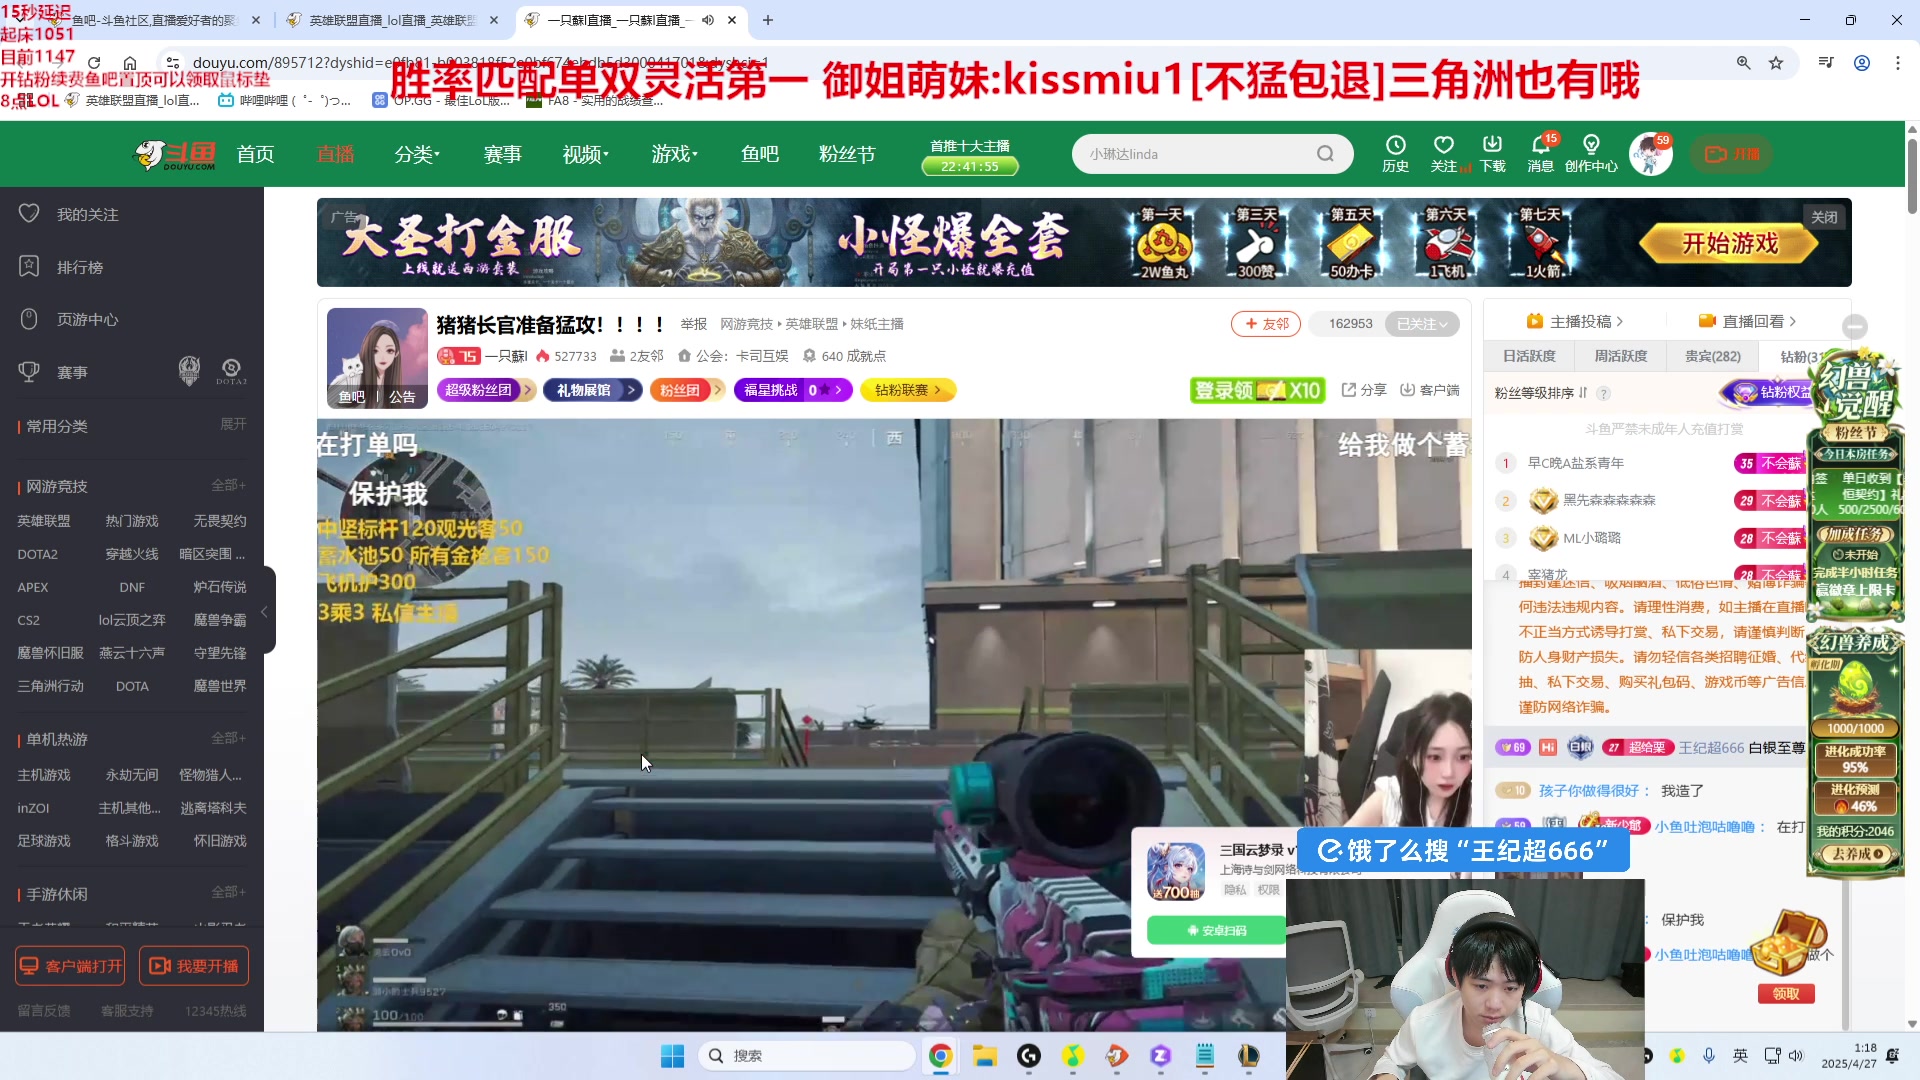Minimize the floating 幻兽觉醒 widget
Image resolution: width=1920 pixels, height=1080 pixels.
(1855, 326)
